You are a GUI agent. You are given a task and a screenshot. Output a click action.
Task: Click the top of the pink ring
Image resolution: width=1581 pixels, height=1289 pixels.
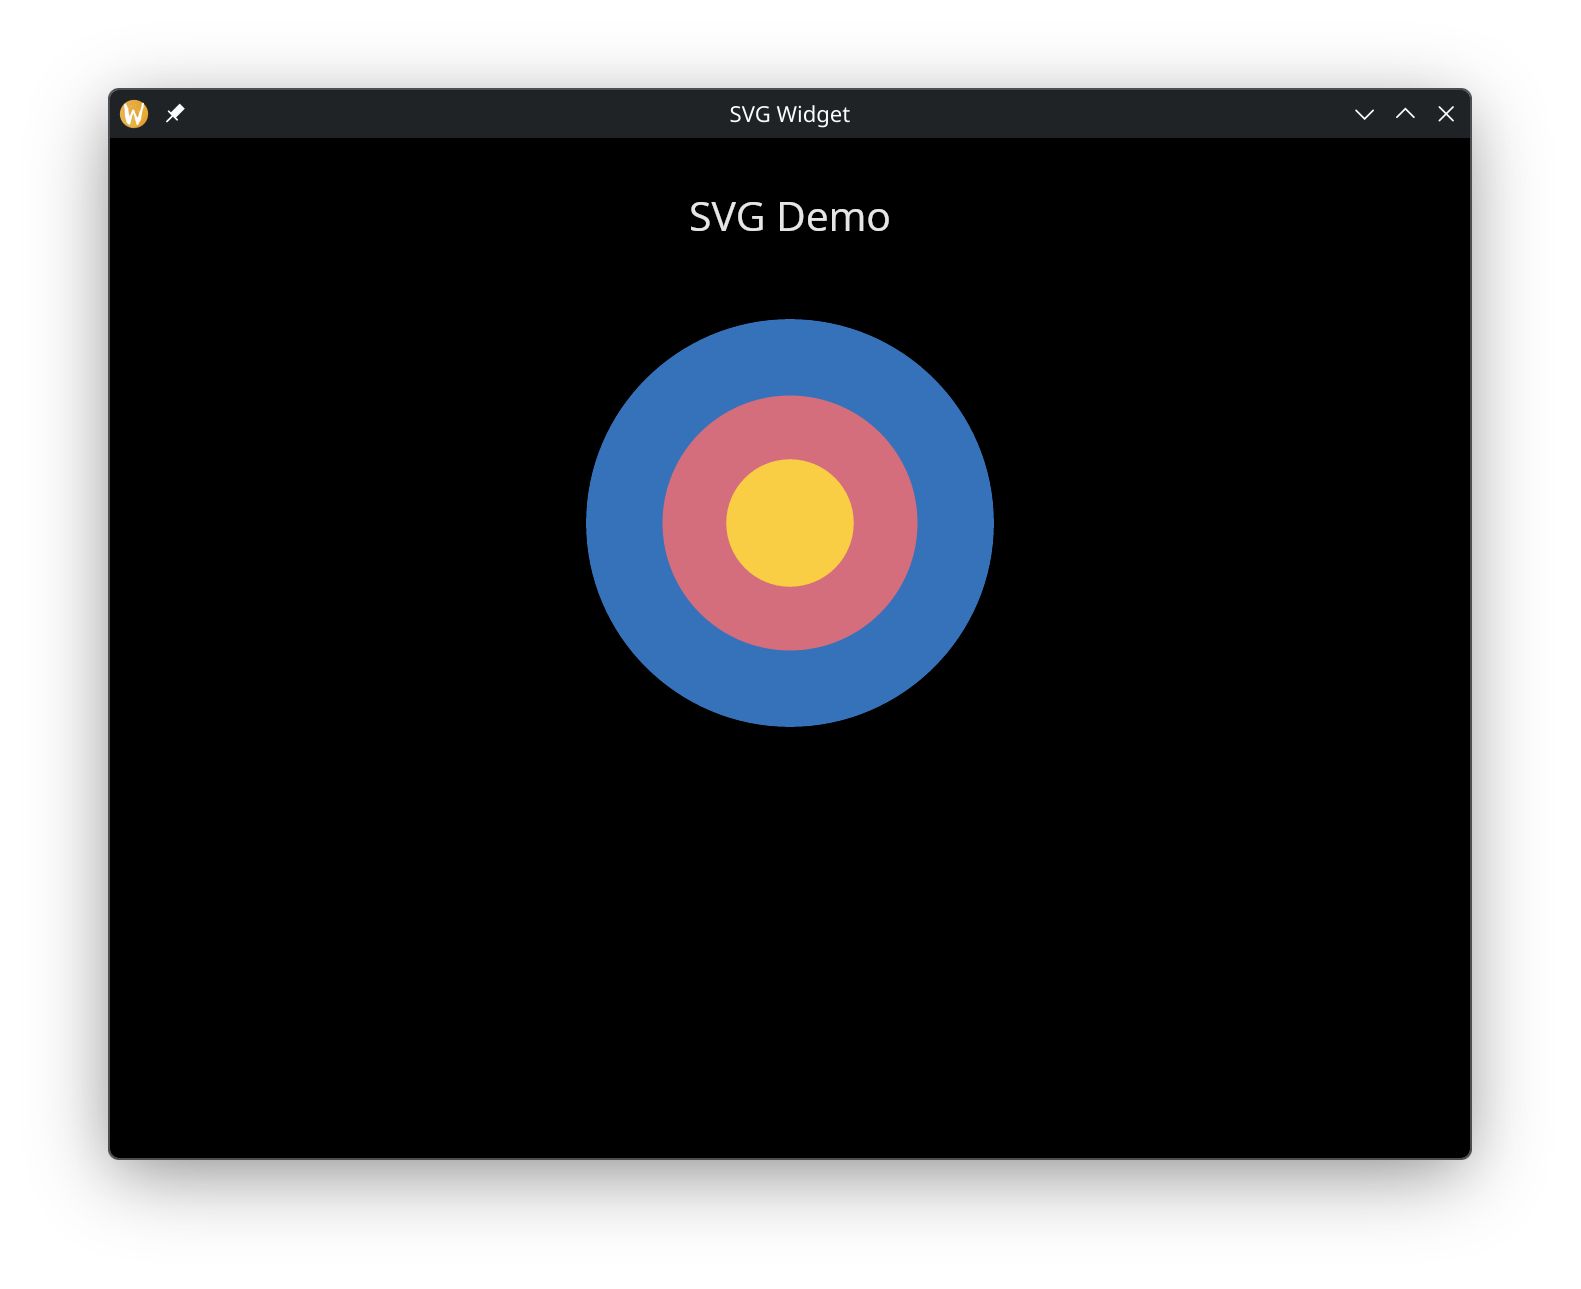pos(790,427)
